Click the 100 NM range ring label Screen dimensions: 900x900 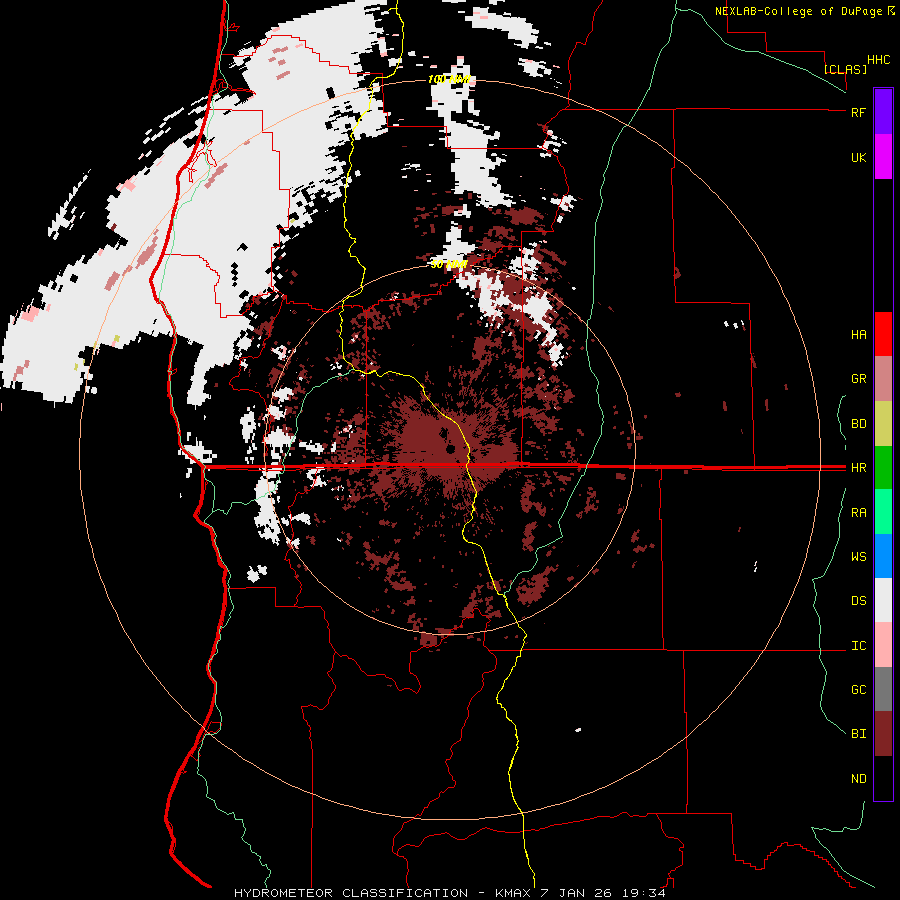pos(449,79)
